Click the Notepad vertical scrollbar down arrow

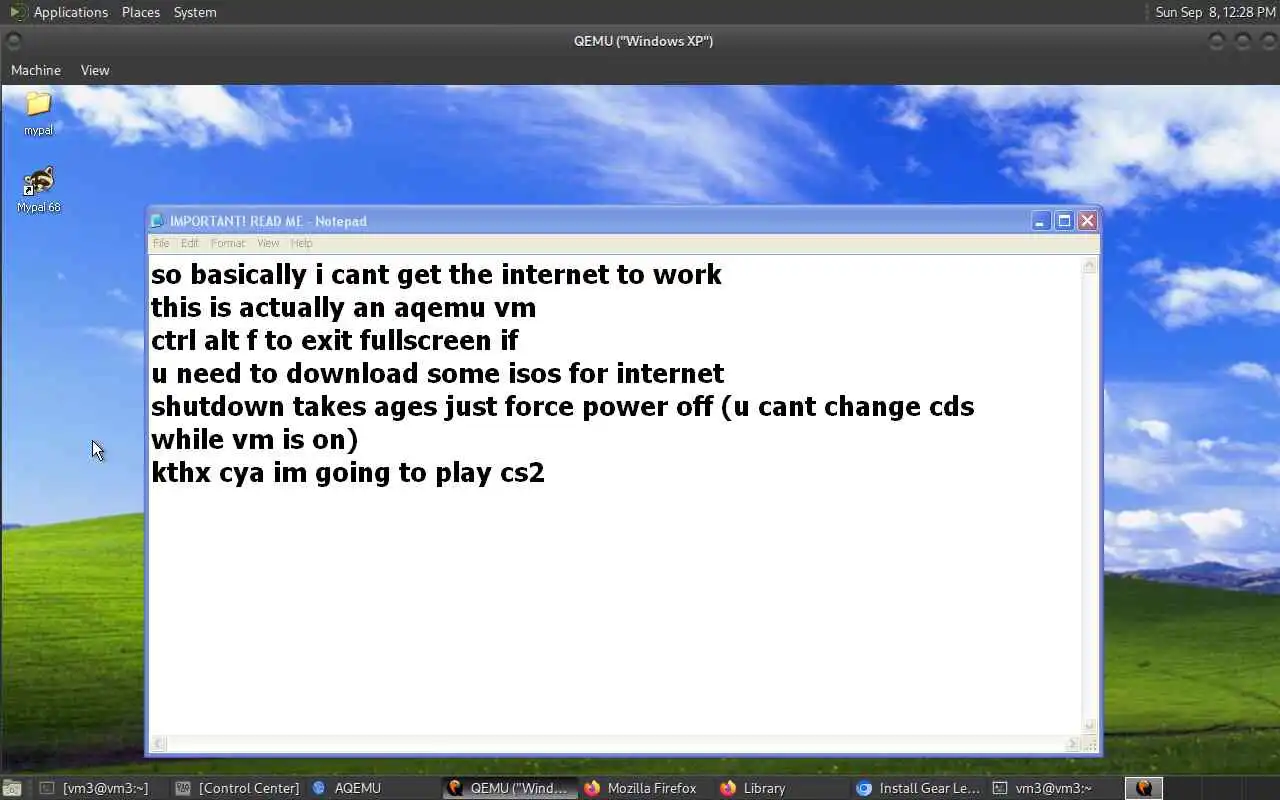(1090, 726)
